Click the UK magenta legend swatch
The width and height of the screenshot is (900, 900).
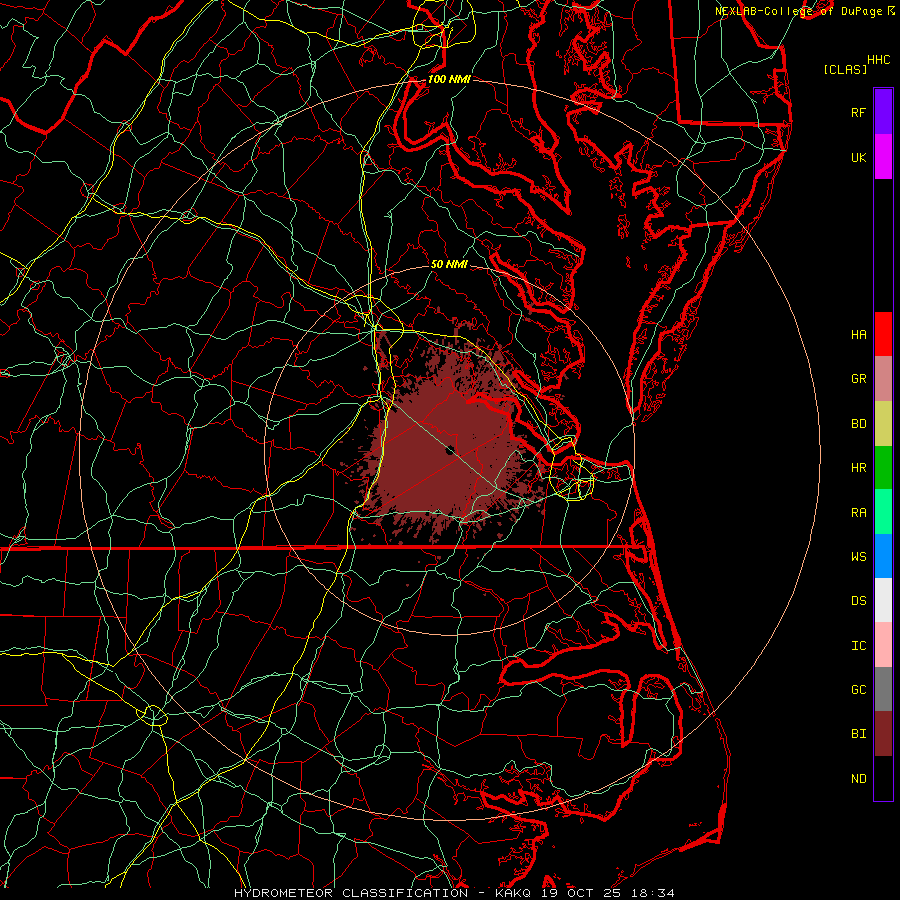click(883, 157)
